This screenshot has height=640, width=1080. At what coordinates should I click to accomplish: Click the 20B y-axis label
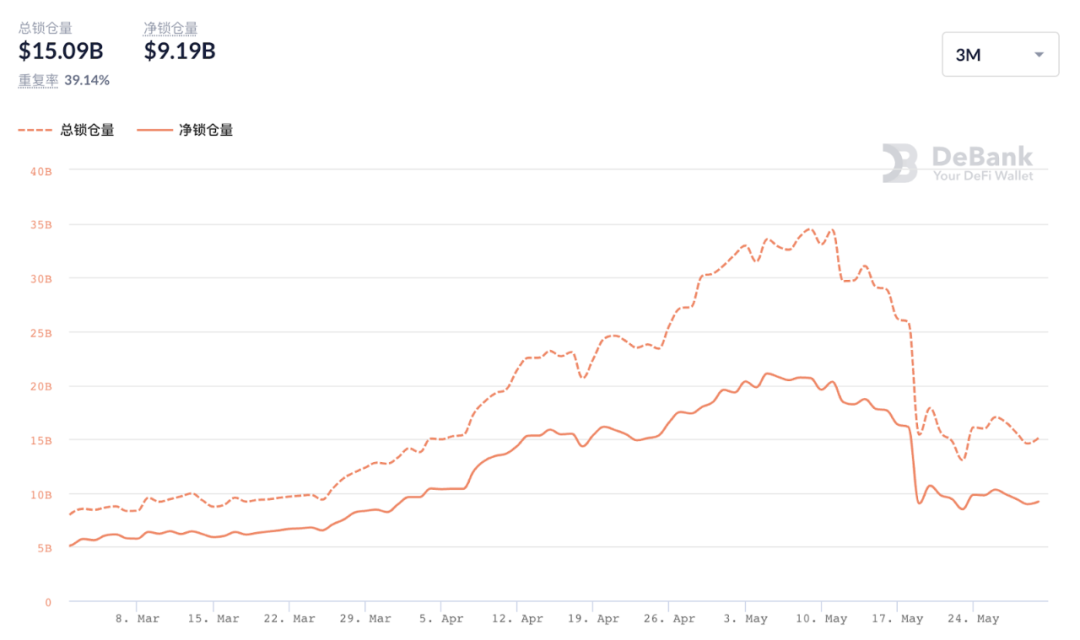coord(41,386)
